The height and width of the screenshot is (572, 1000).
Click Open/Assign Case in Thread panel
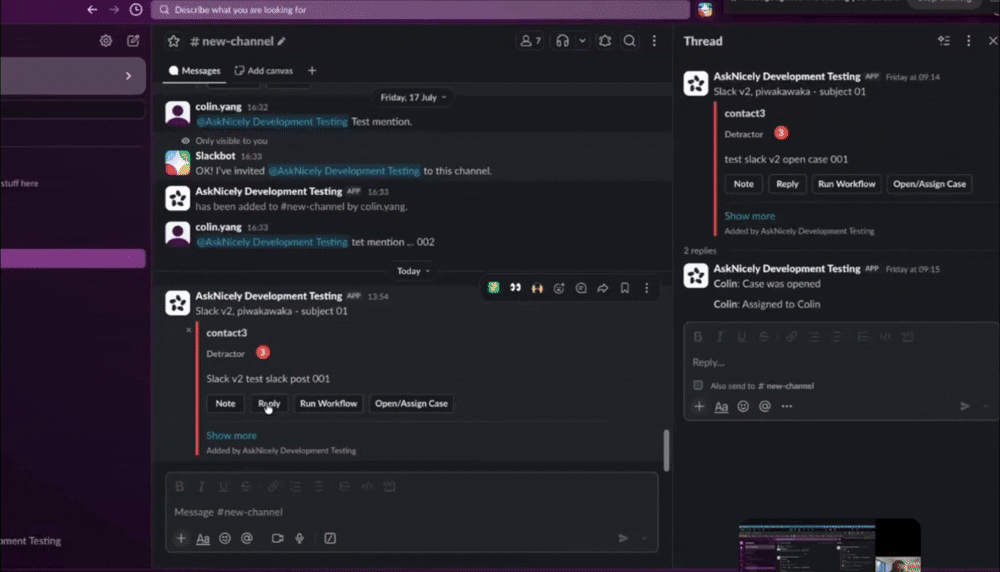click(929, 184)
